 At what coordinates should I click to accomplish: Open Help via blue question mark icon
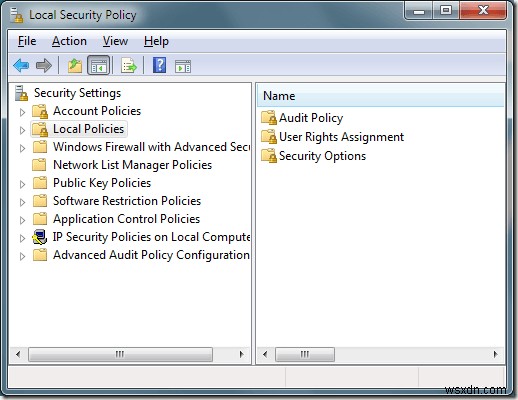[159, 65]
